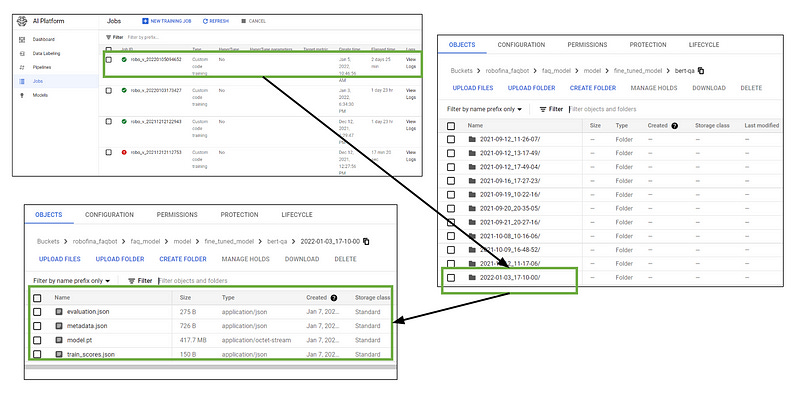The width and height of the screenshot is (800, 393).
Task: Open View Logs for job robo_v_20220105094652
Action: click(x=411, y=63)
